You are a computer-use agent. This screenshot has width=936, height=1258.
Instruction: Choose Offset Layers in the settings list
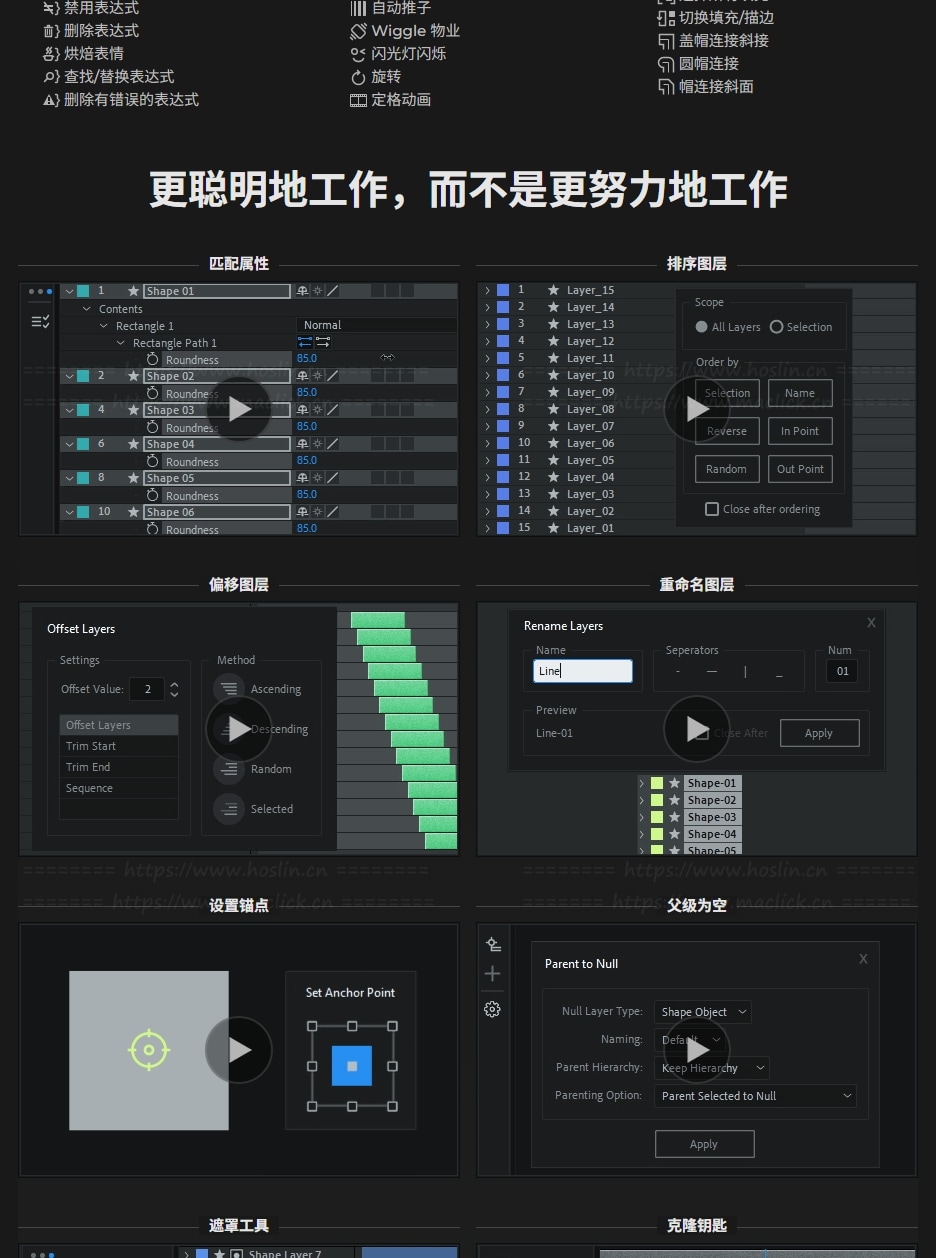click(x=119, y=725)
